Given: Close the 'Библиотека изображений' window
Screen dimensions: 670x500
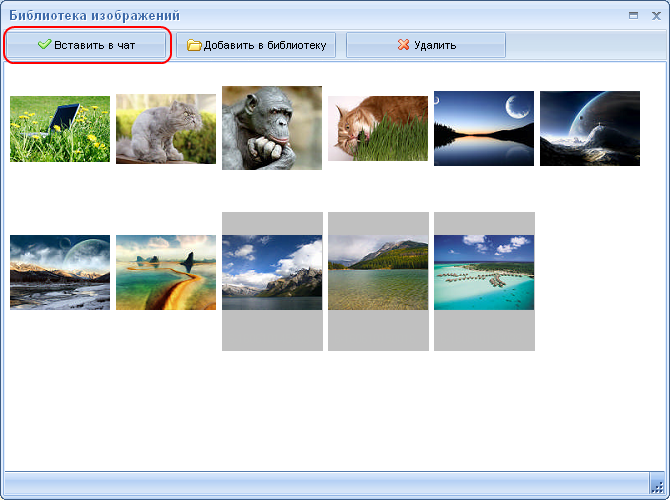Looking at the screenshot, I should click(x=656, y=16).
